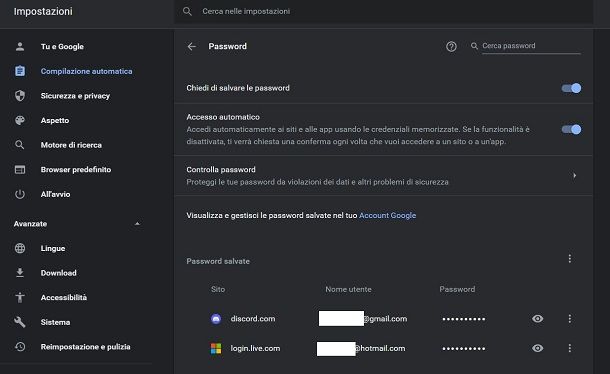Click the Password salvate heading
Image resolution: width=610 pixels, height=374 pixels.
pos(218,261)
